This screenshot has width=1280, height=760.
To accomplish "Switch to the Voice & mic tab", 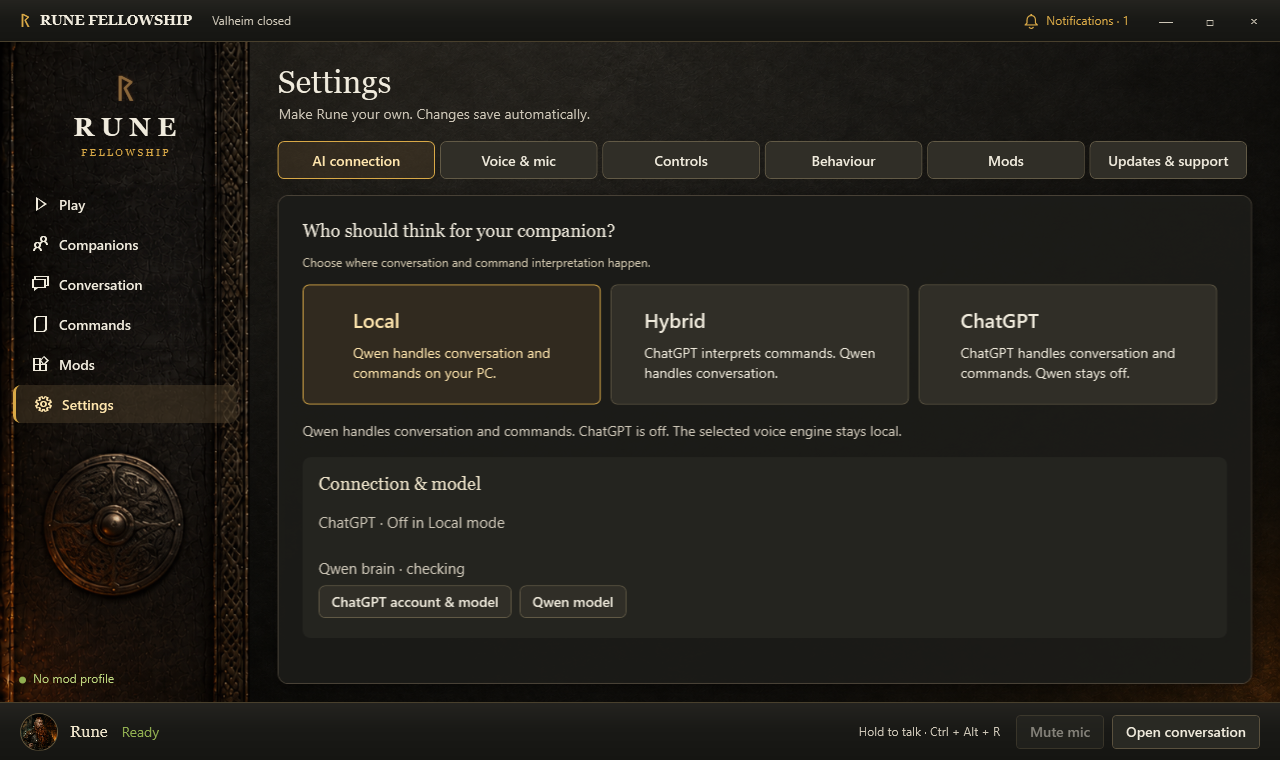I will [x=518, y=160].
